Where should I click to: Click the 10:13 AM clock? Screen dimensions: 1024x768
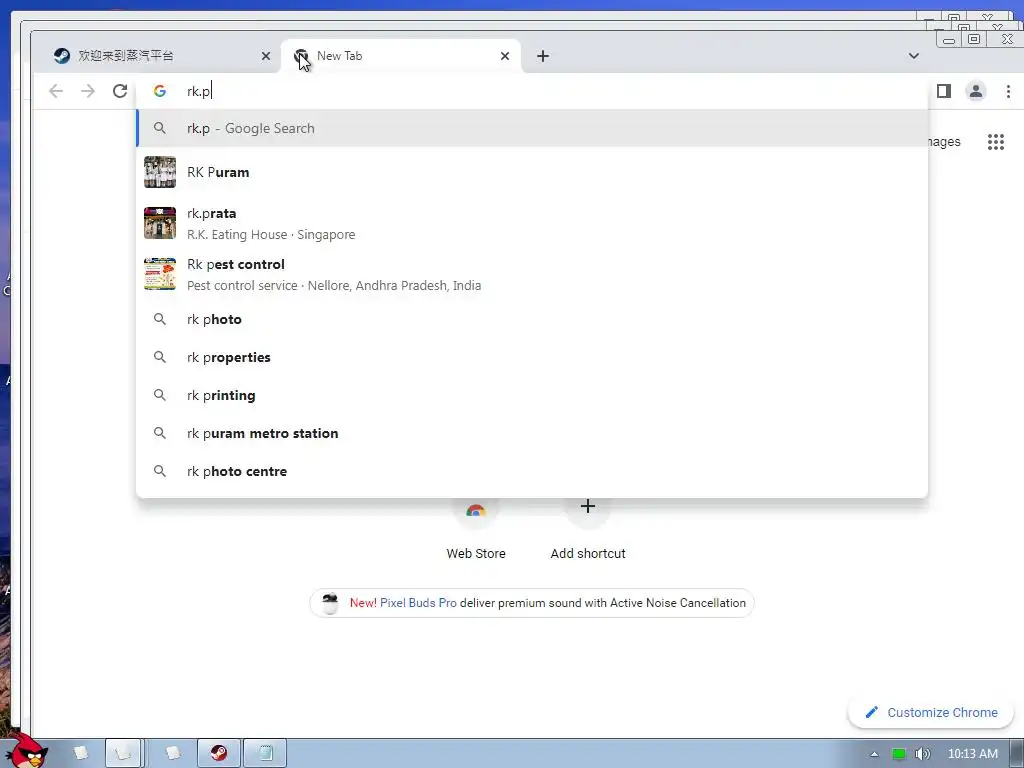coord(972,754)
